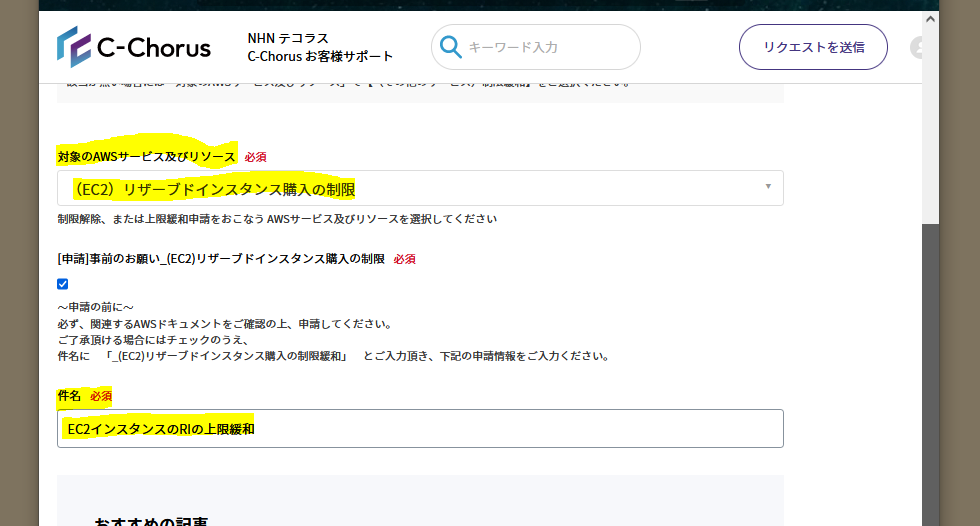980x526 pixels.
Task: Click into the 件名 subject text field
Action: (420, 428)
